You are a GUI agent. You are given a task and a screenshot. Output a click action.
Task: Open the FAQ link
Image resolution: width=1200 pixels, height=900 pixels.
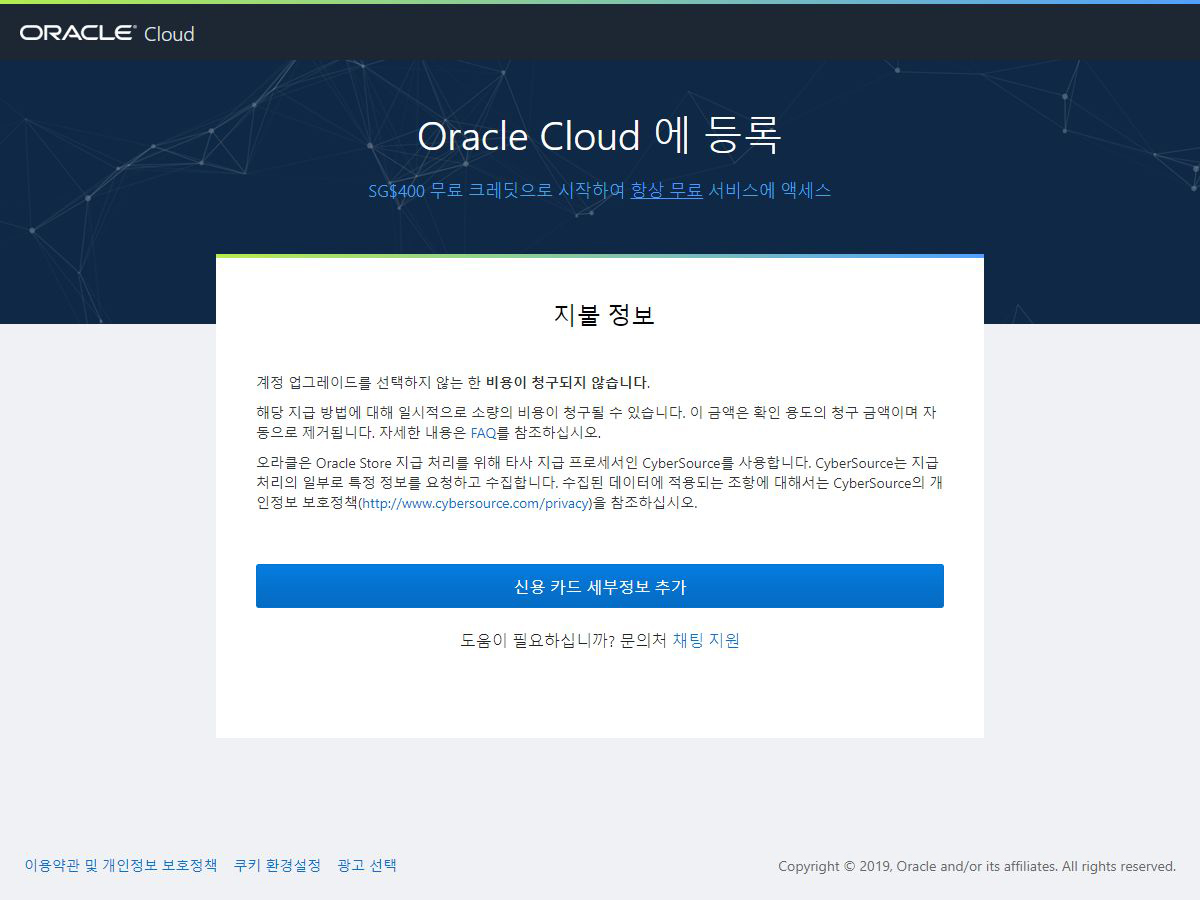click(x=483, y=433)
